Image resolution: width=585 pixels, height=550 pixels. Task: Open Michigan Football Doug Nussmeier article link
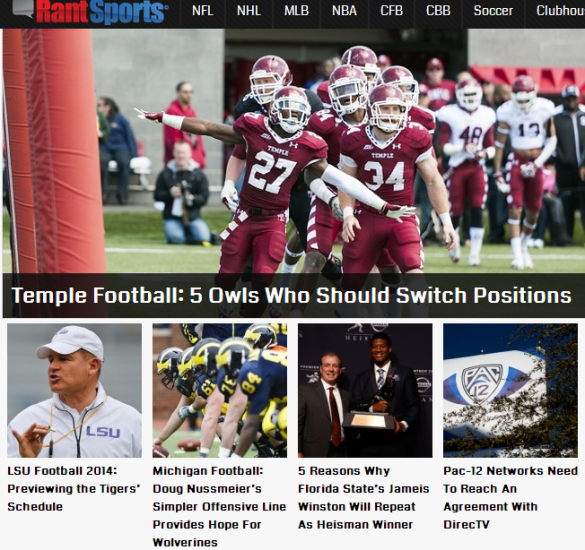(219, 506)
